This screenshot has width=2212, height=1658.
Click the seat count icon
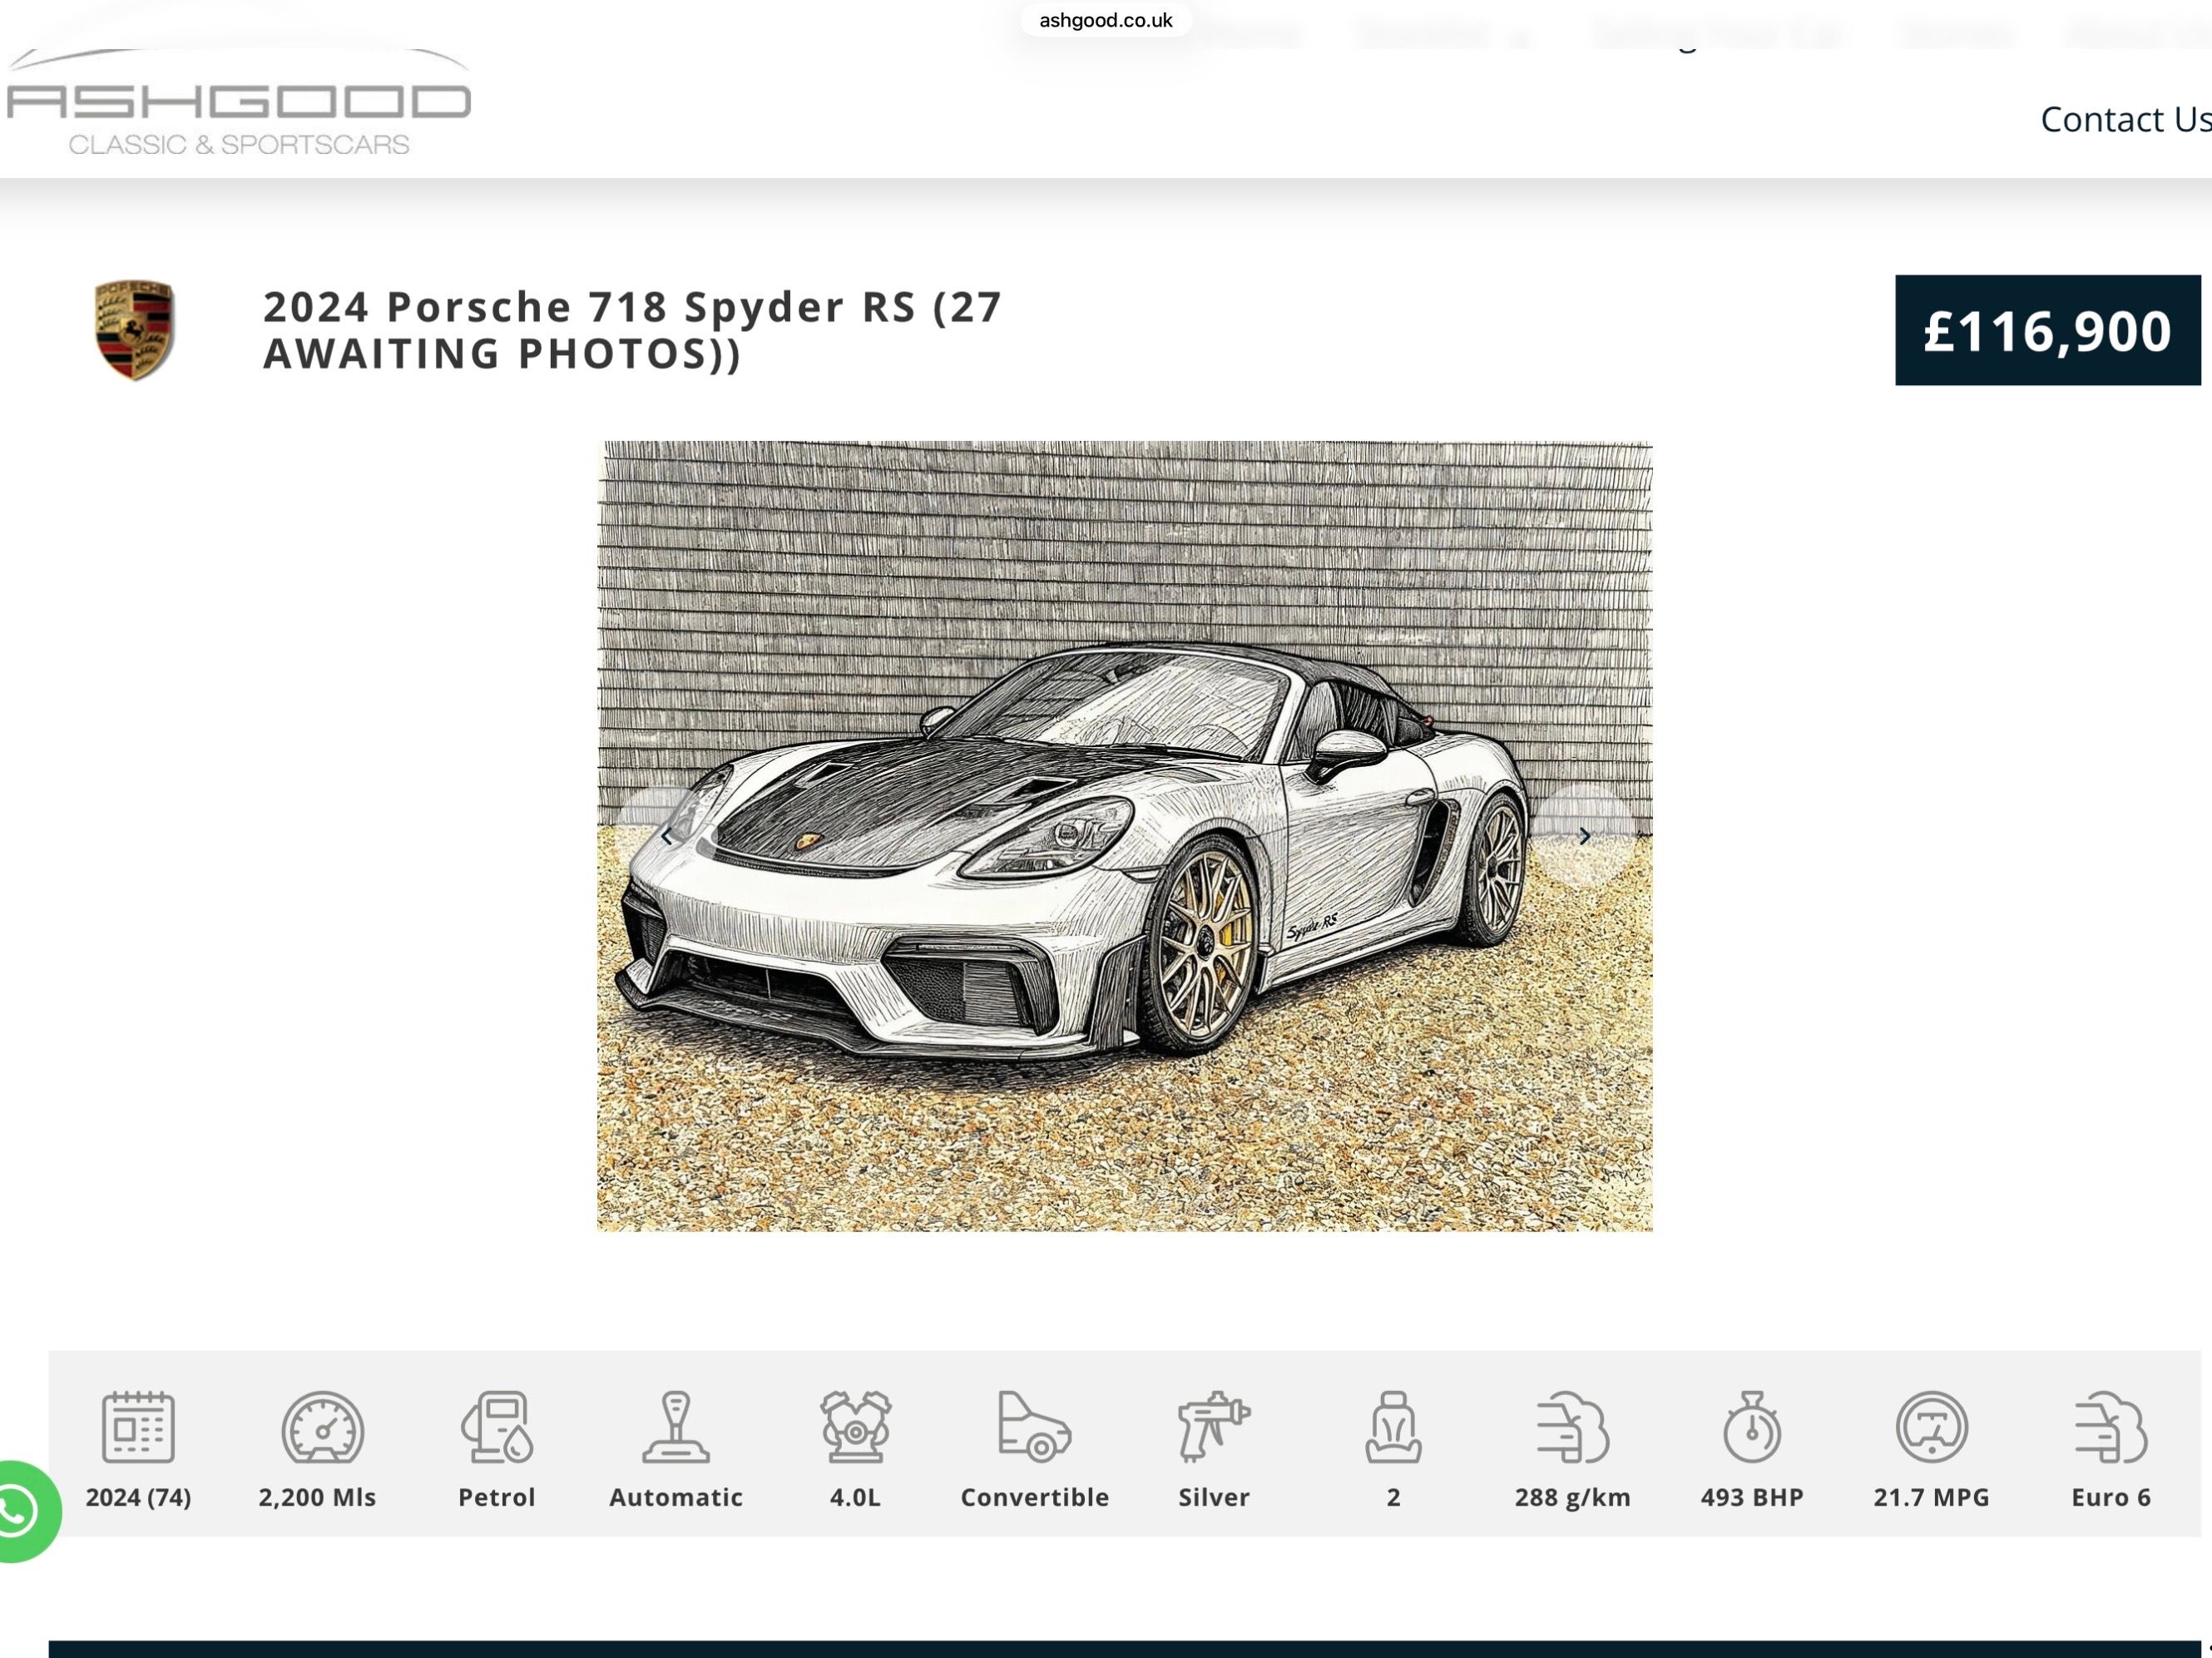tap(1393, 1427)
